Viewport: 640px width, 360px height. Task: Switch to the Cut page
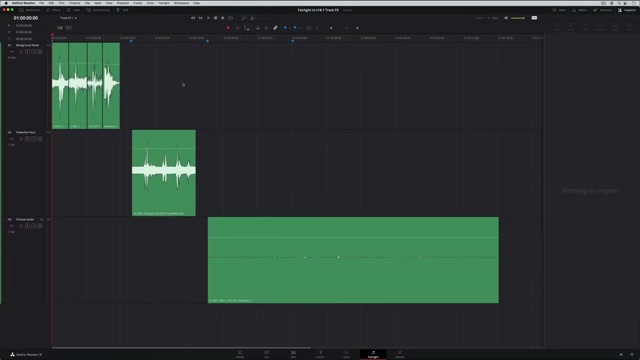pos(267,354)
